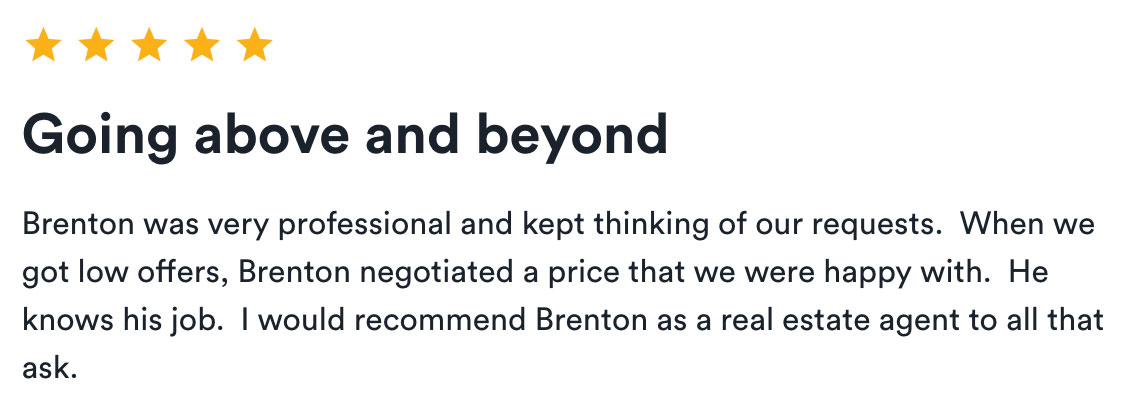The width and height of the screenshot is (1138, 412).
Task: Click the first rating star
Action: point(43,45)
